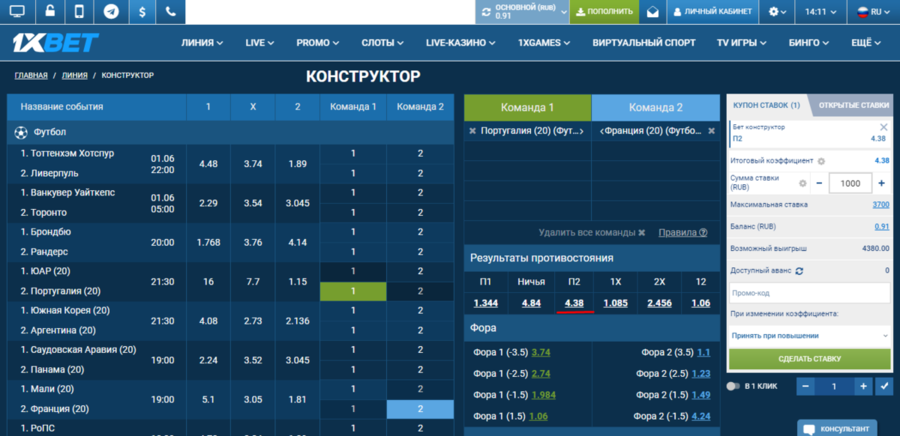Select the П2 odds 4.38
The width and height of the screenshot is (900, 436).
pos(575,303)
